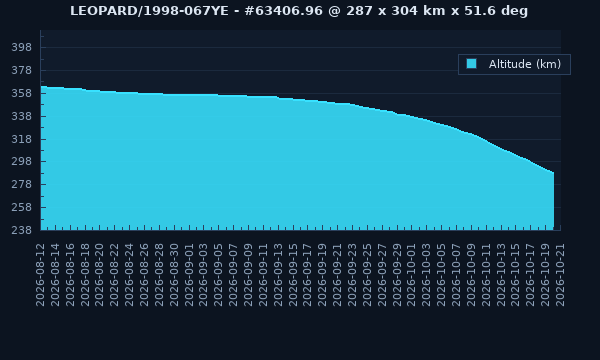
Task: Click the x-axis date 2026-09-23
Action: pyautogui.click(x=352, y=275)
